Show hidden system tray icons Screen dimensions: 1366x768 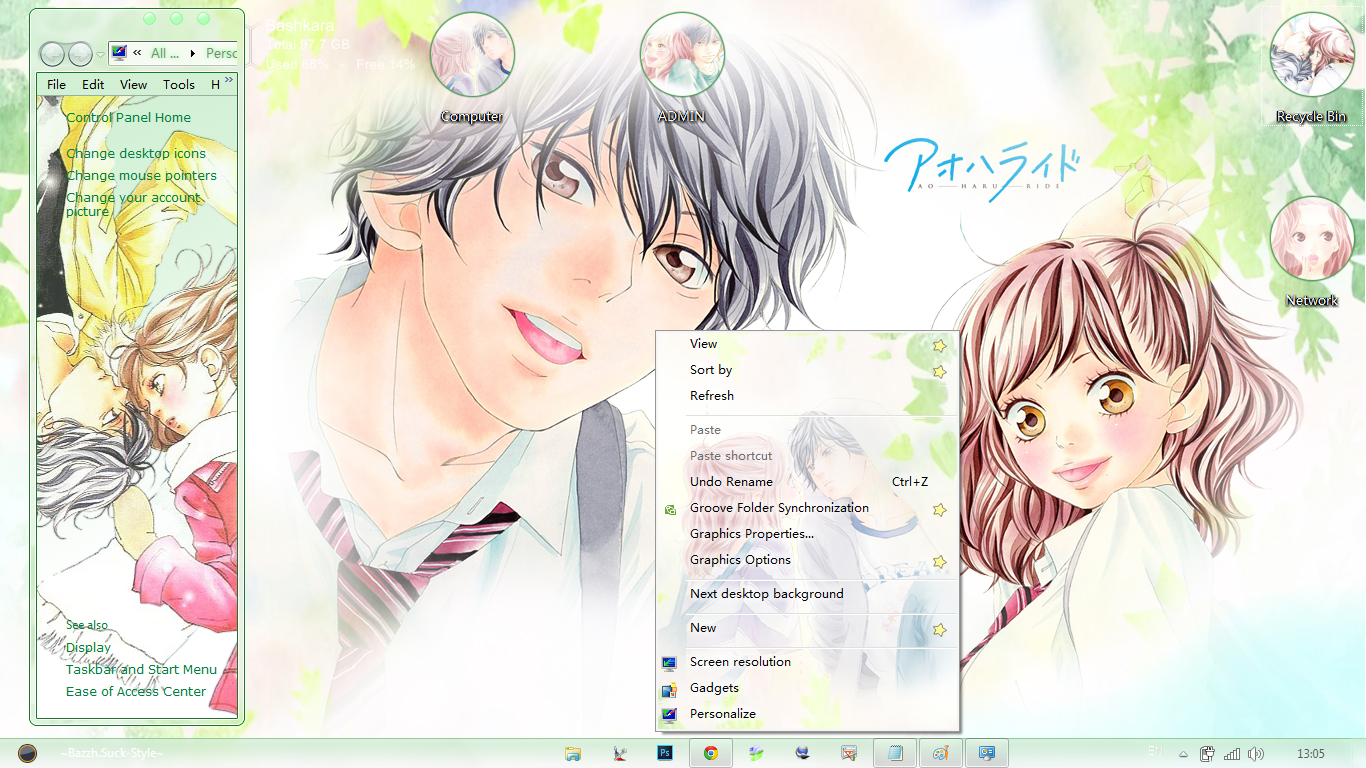tap(1184, 754)
